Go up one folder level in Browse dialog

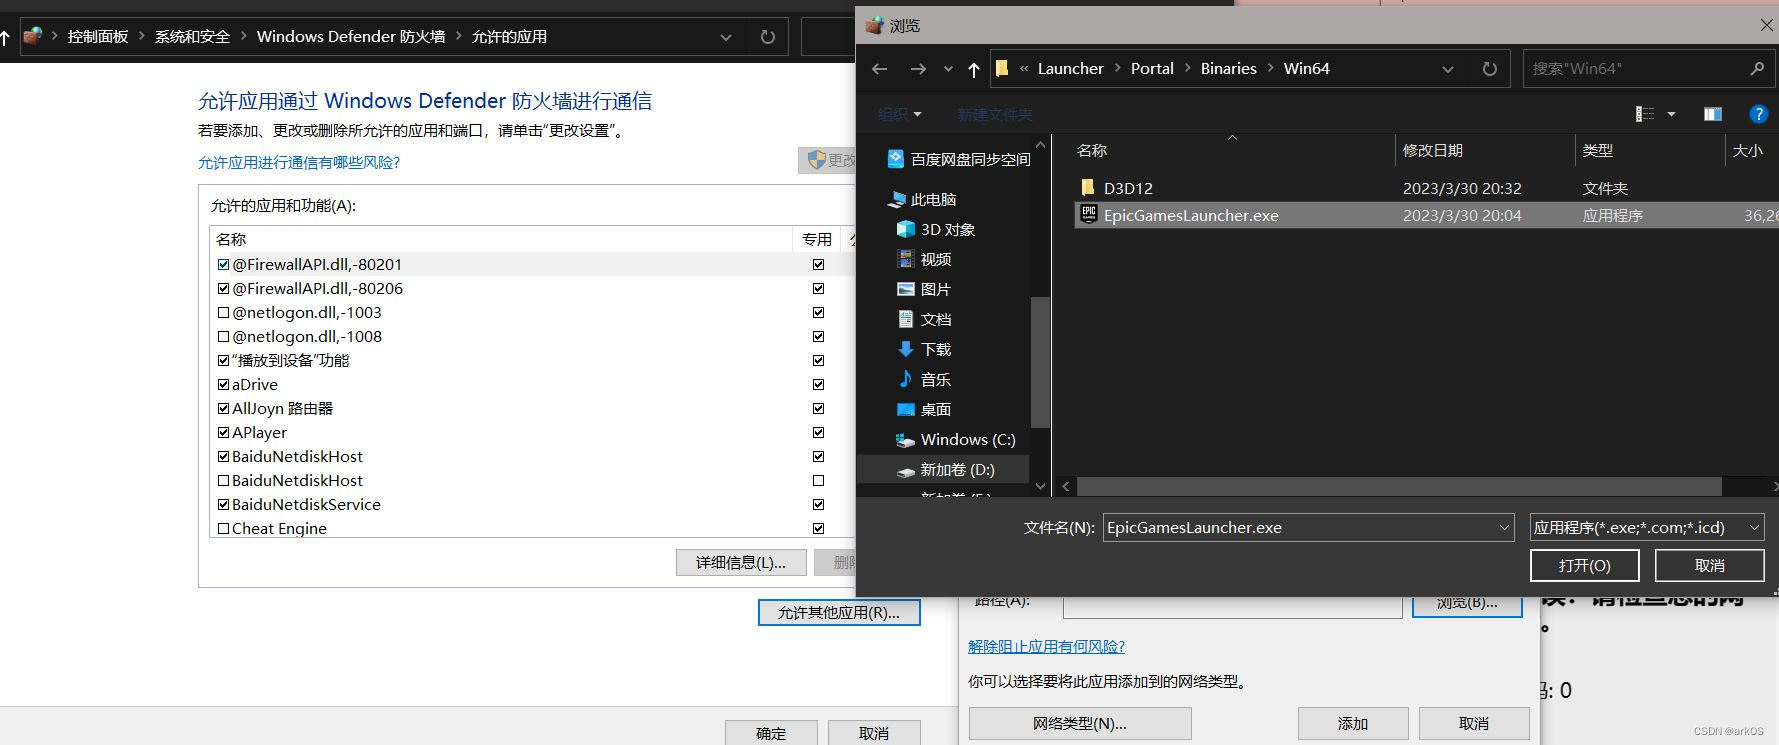click(x=974, y=69)
